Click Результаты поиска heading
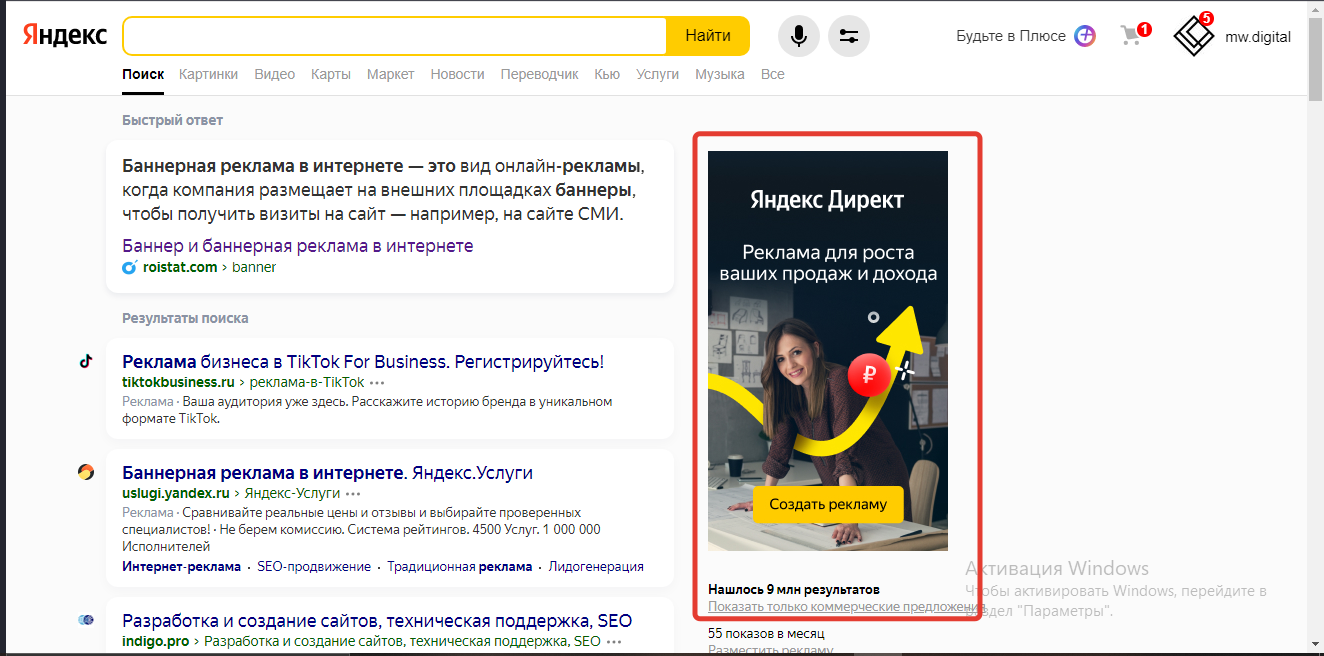The width and height of the screenshot is (1324, 656). [x=185, y=318]
